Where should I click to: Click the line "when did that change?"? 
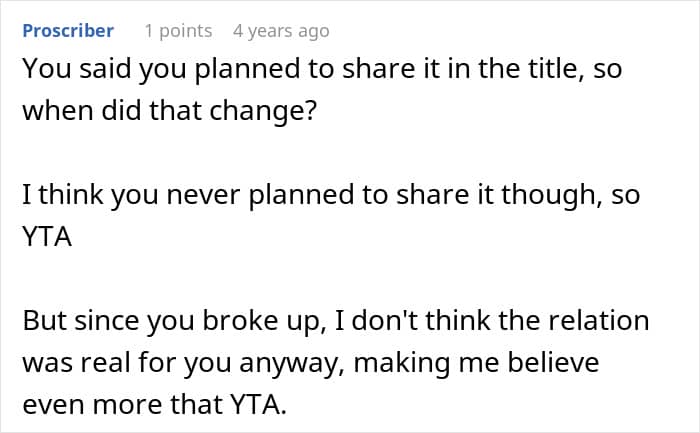tap(170, 111)
